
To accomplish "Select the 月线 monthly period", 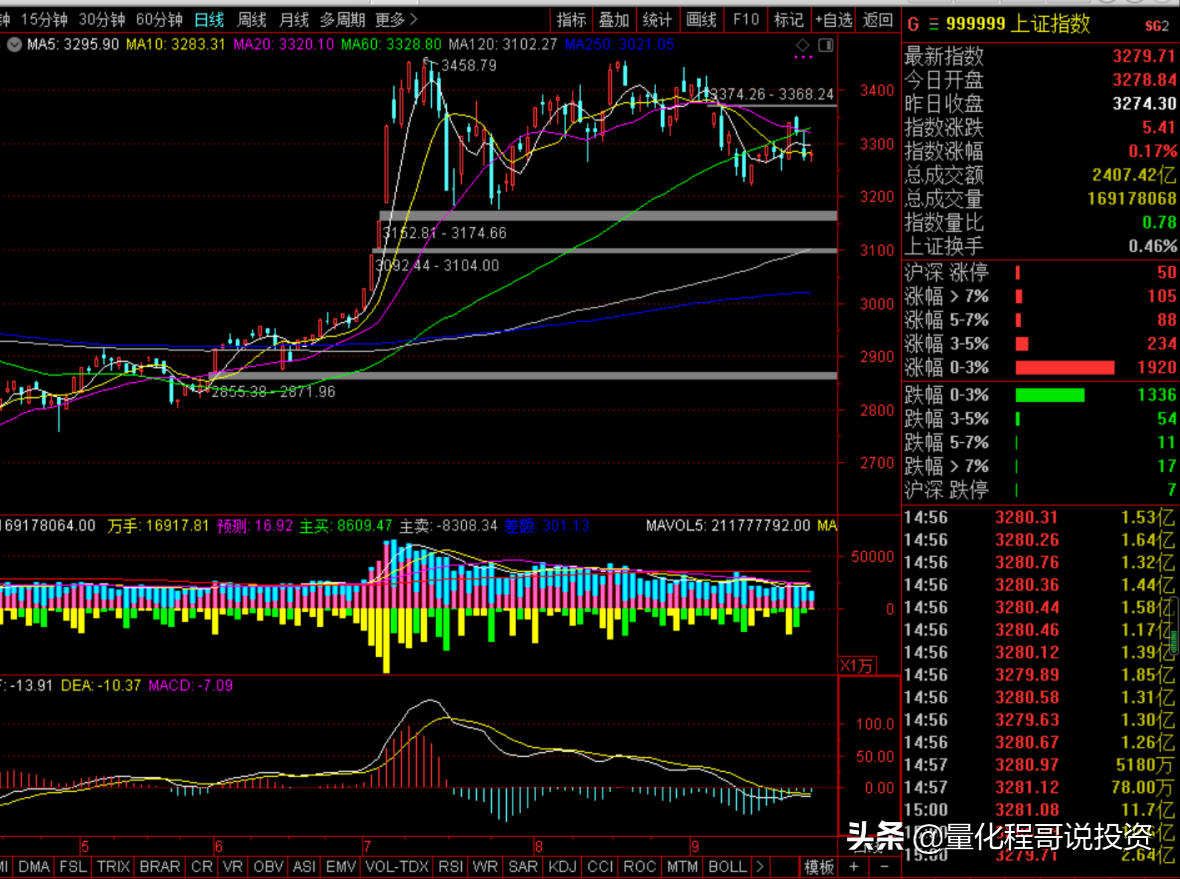I will click(293, 20).
